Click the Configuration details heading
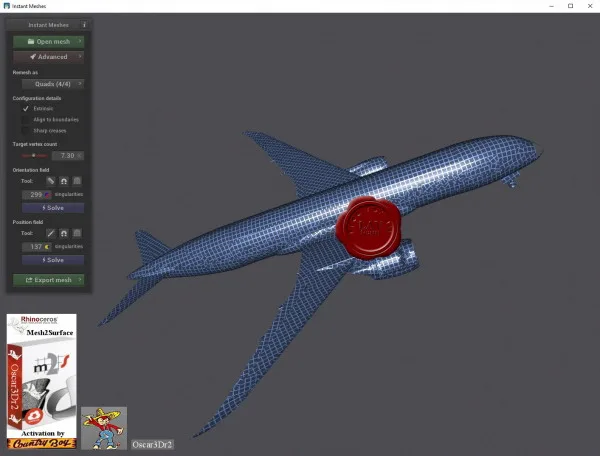Screen dimensions: 600x456 [37, 98]
